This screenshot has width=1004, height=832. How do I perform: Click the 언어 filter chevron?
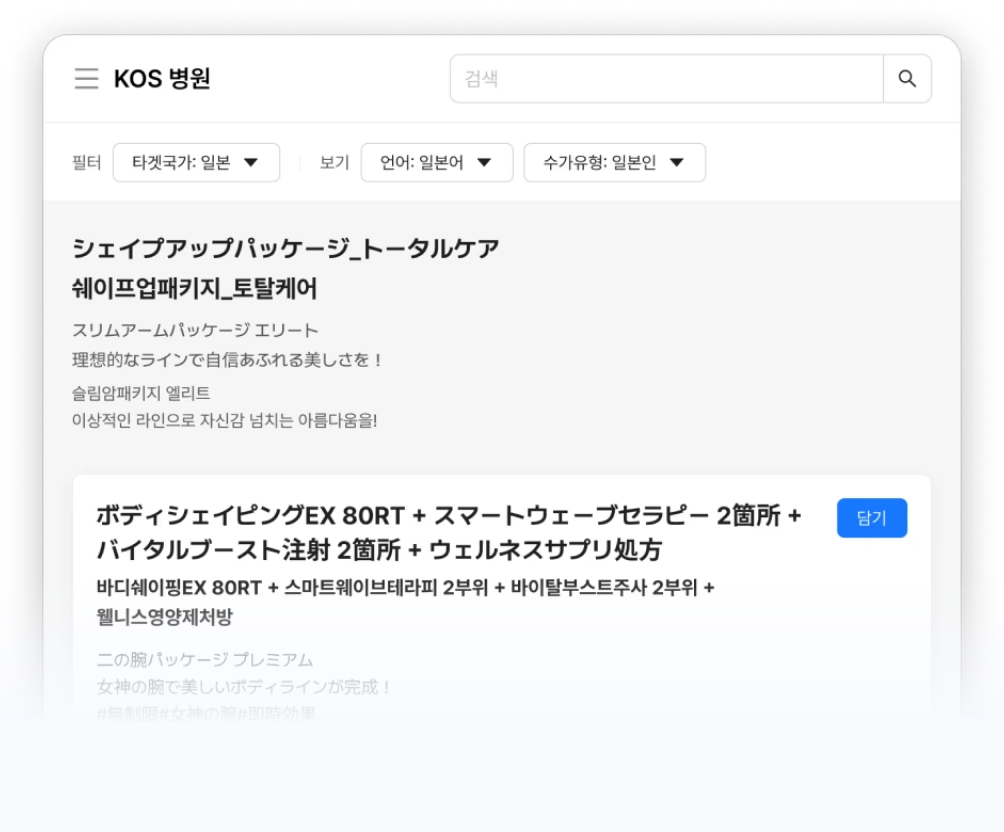(487, 162)
